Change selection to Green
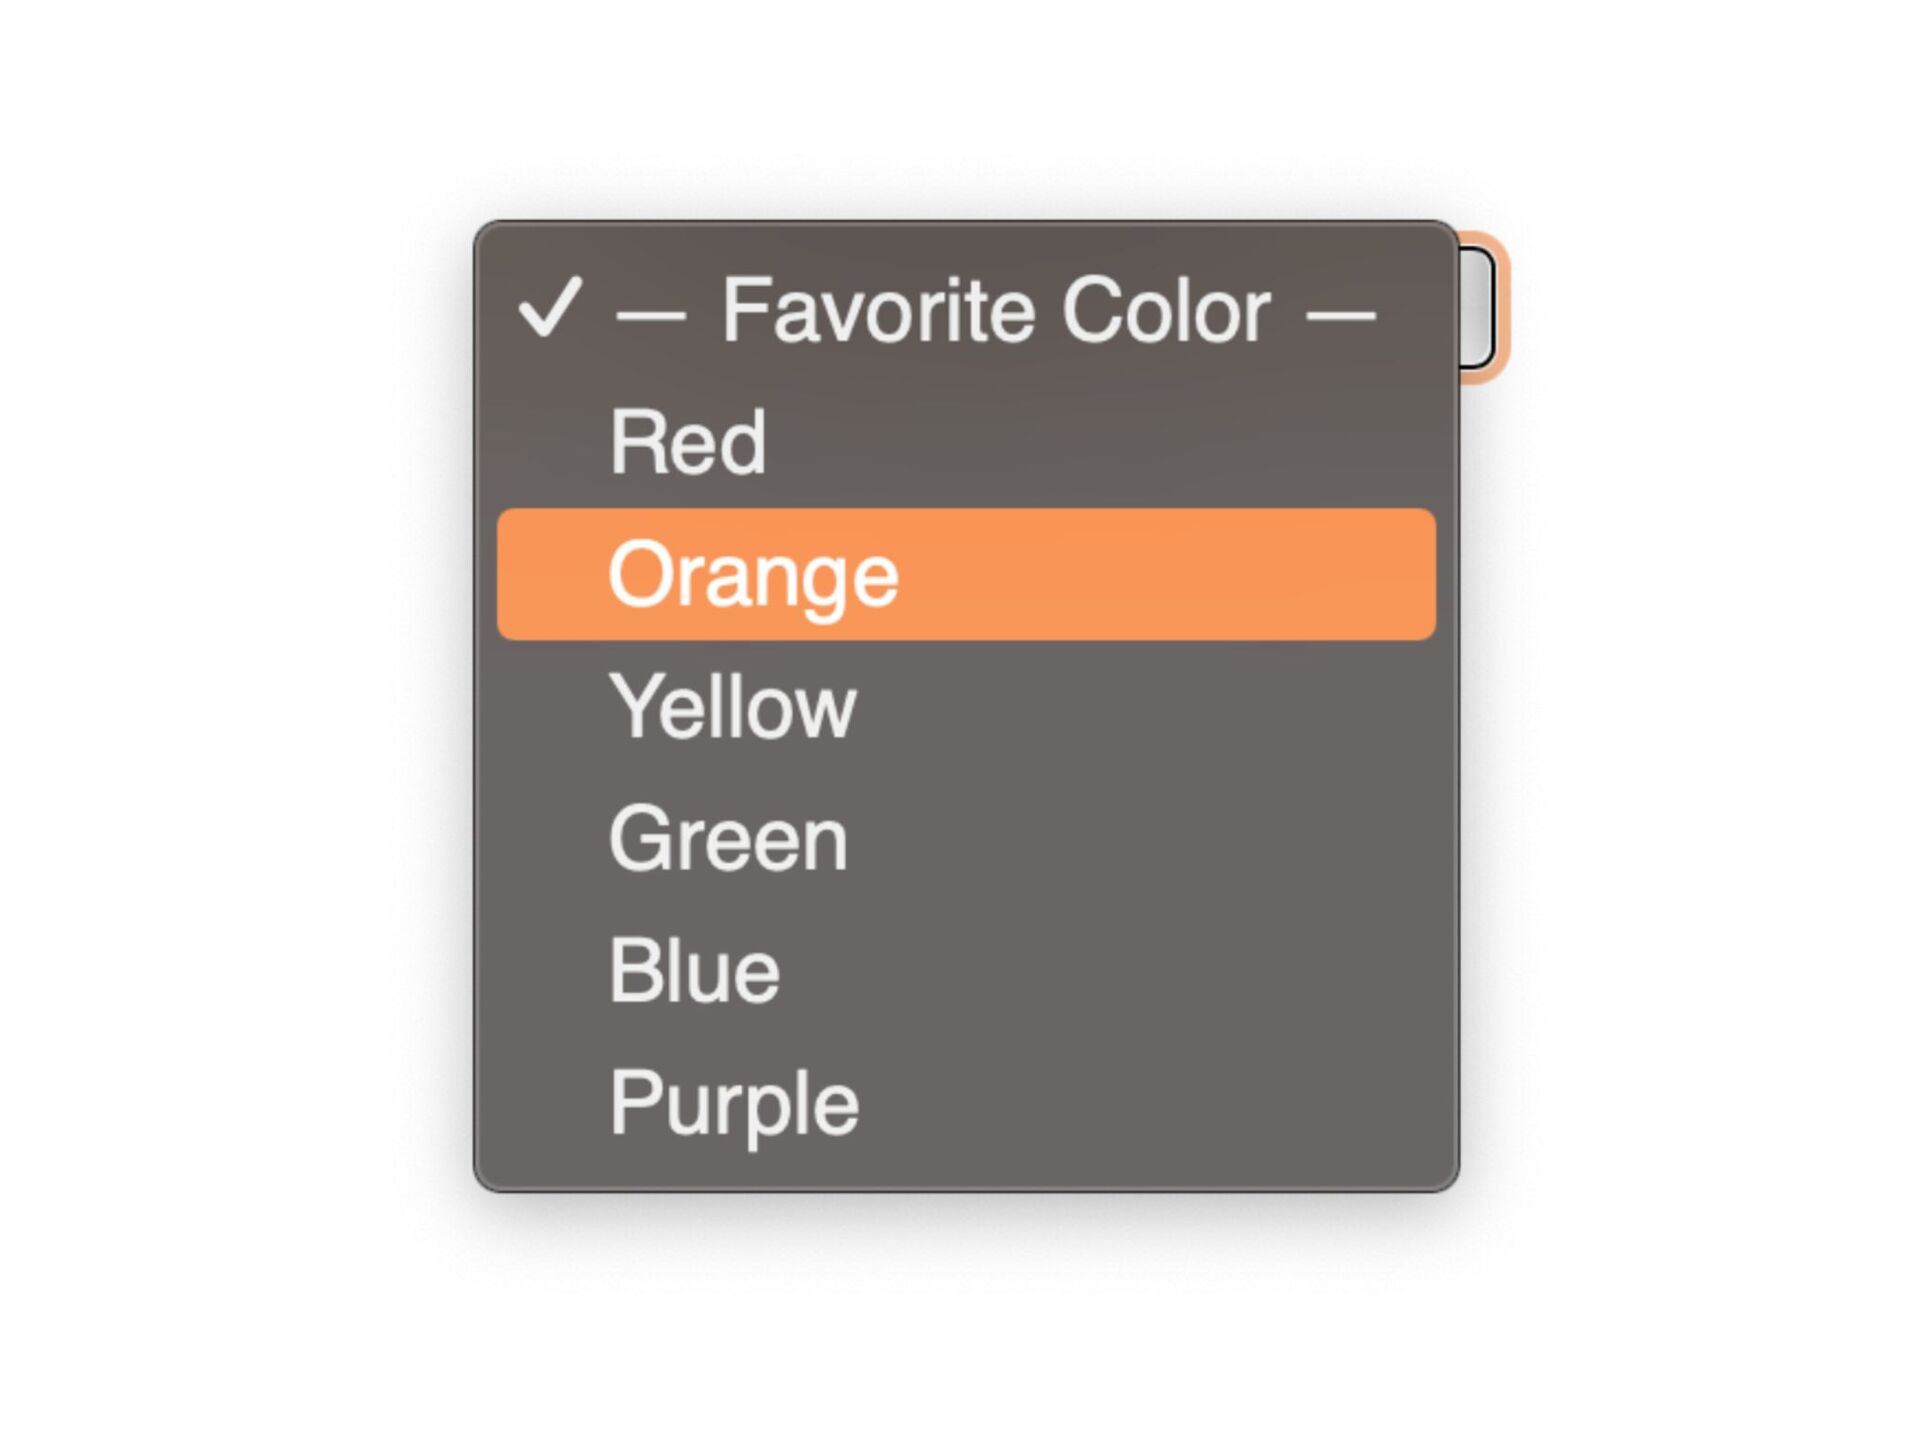The image size is (1920, 1440). click(x=728, y=839)
